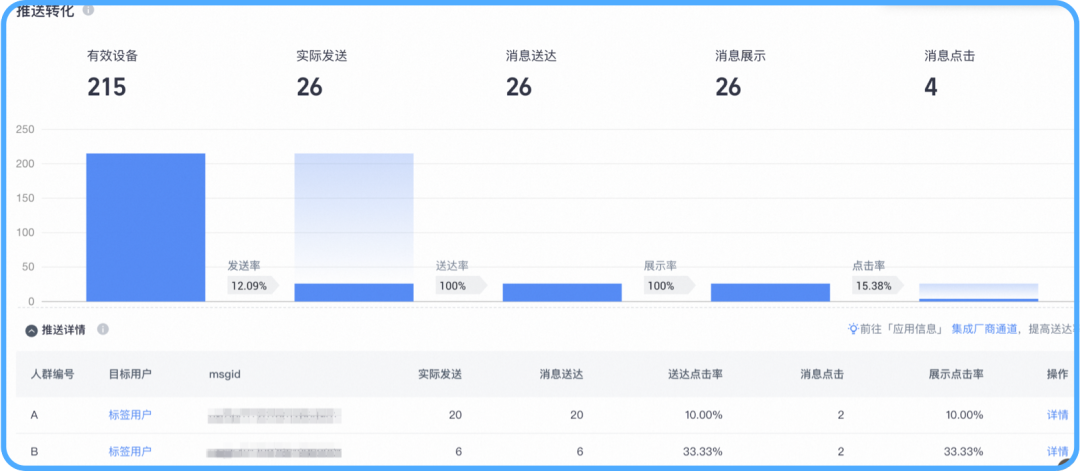
Task: Click the 实际发送 column header
Action: (x=440, y=374)
